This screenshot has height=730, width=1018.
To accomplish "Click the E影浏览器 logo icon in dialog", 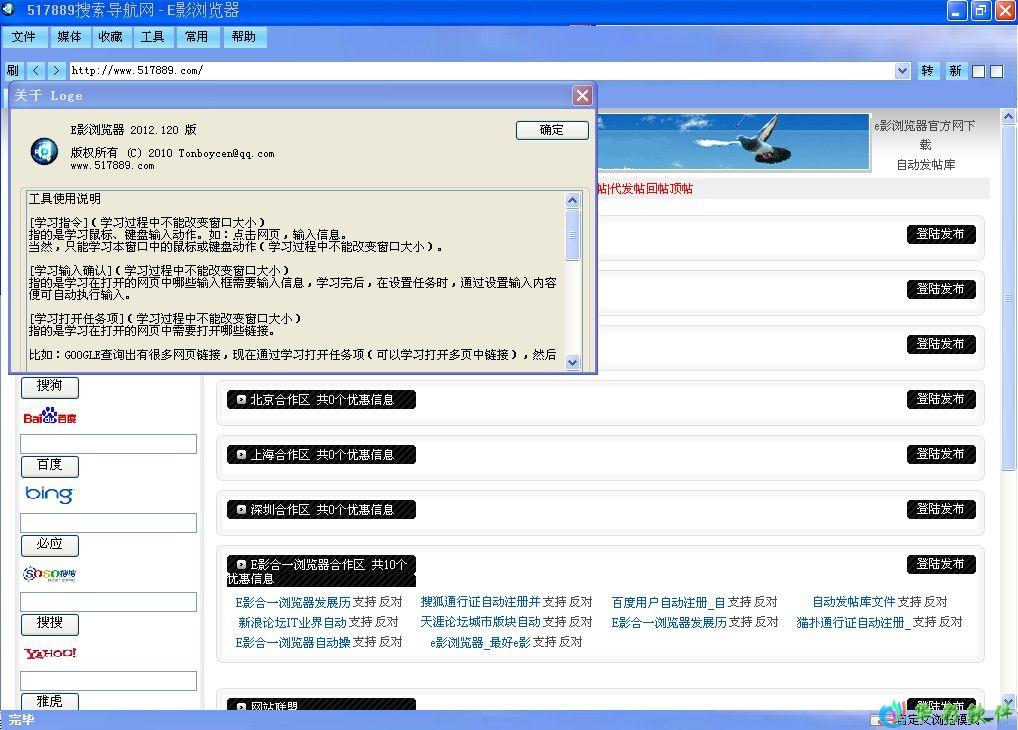I will (x=44, y=151).
